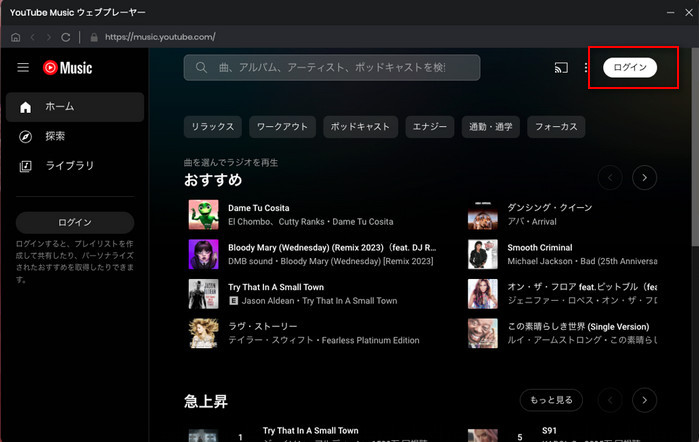Play オン・ザ・フロア album thumbnail
Viewport: 699px width, 442px height.
(x=483, y=294)
